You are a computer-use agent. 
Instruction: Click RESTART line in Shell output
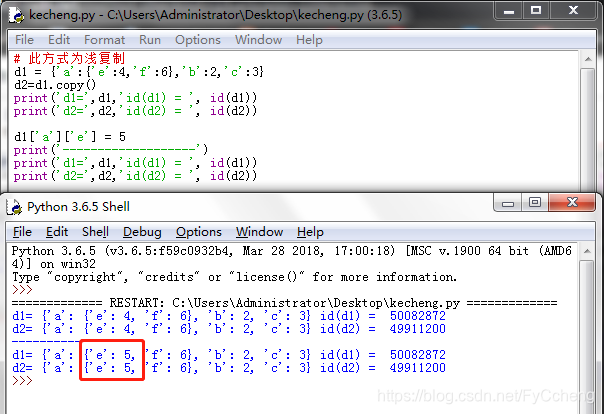point(285,303)
